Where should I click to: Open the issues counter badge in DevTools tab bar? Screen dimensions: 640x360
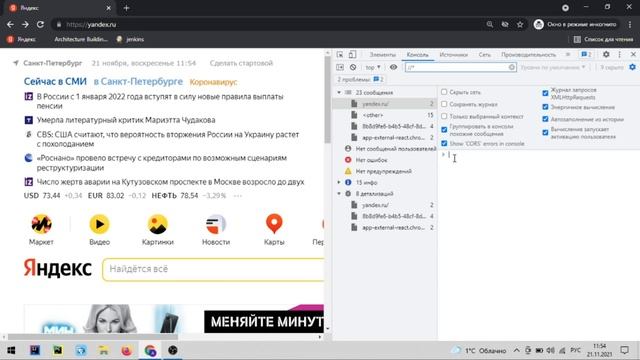point(586,54)
